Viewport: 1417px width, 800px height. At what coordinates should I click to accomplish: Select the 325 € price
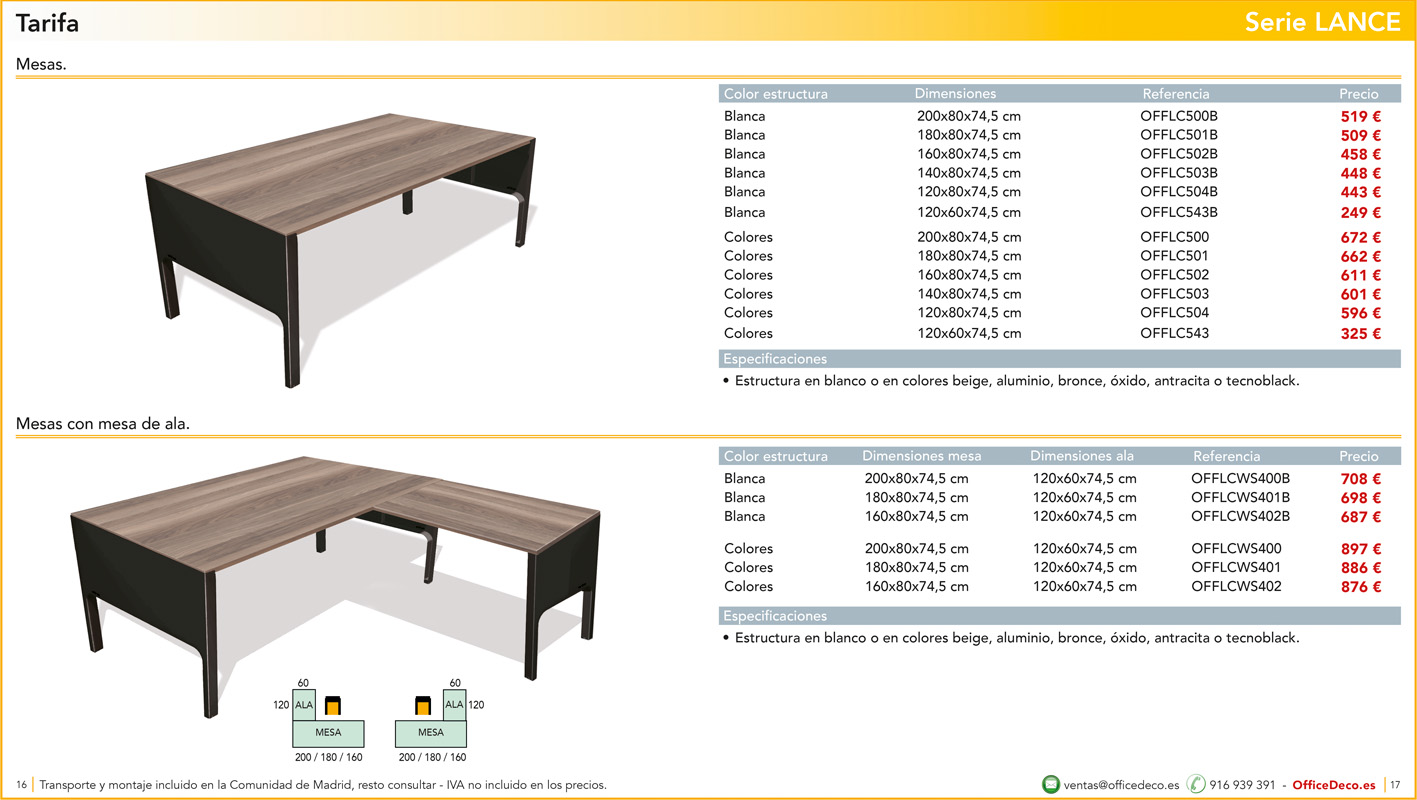[1361, 333]
